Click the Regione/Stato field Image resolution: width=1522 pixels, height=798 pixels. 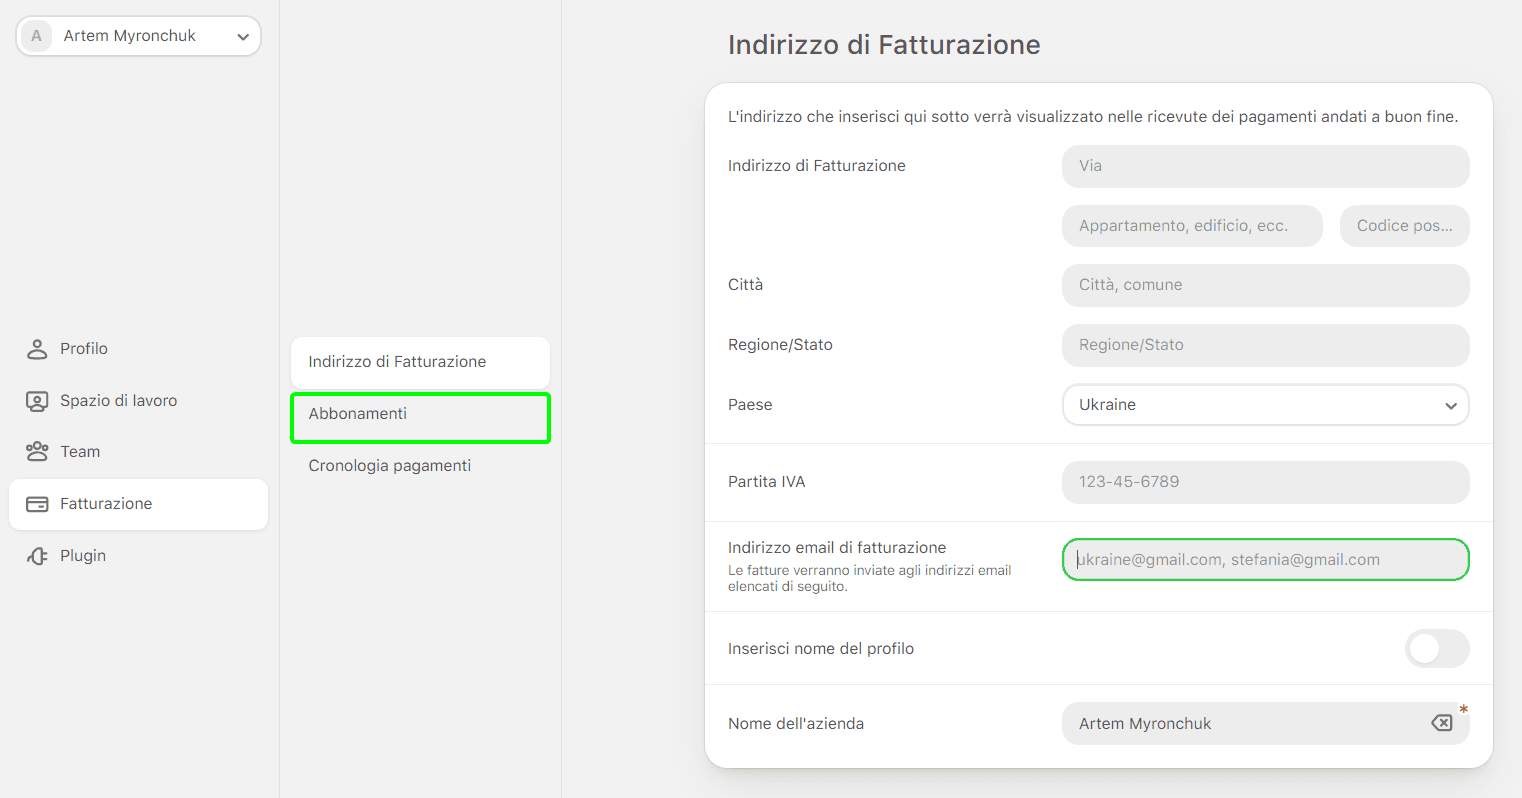coord(1265,345)
